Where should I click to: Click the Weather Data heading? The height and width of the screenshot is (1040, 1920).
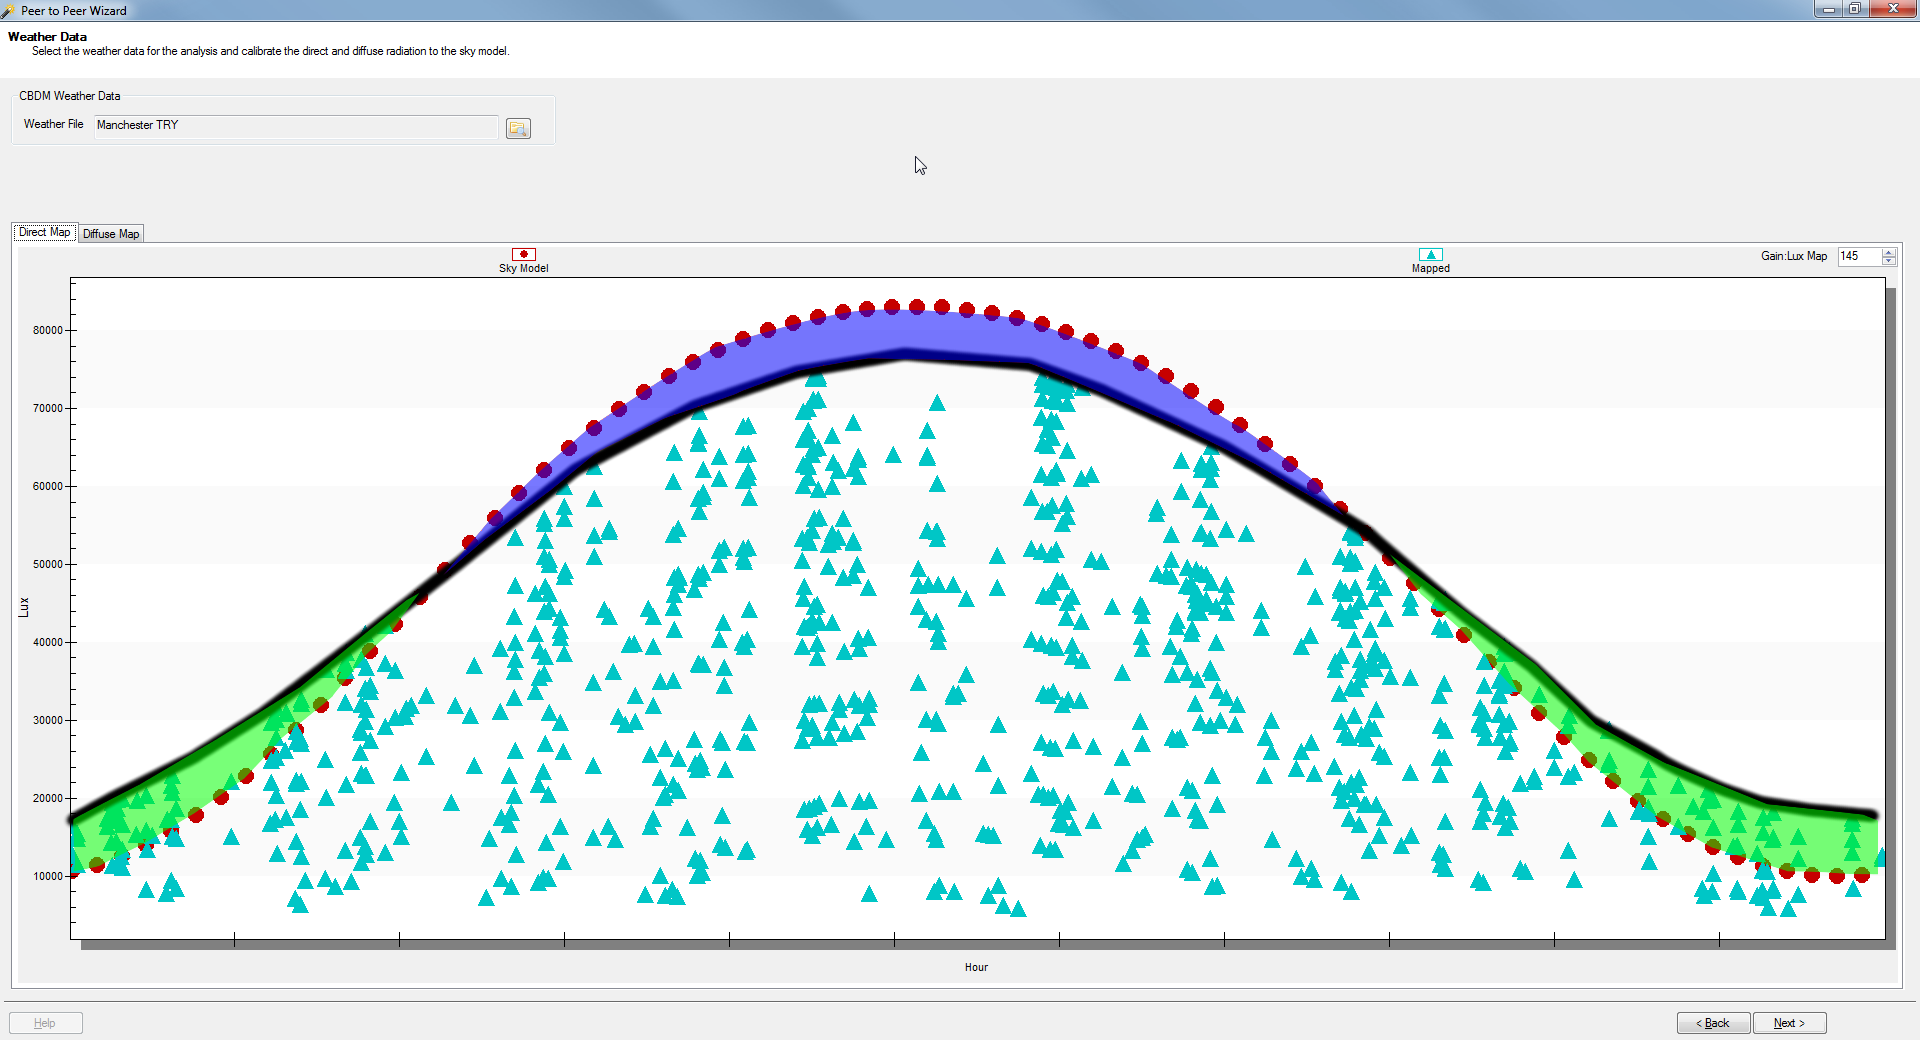pos(47,37)
